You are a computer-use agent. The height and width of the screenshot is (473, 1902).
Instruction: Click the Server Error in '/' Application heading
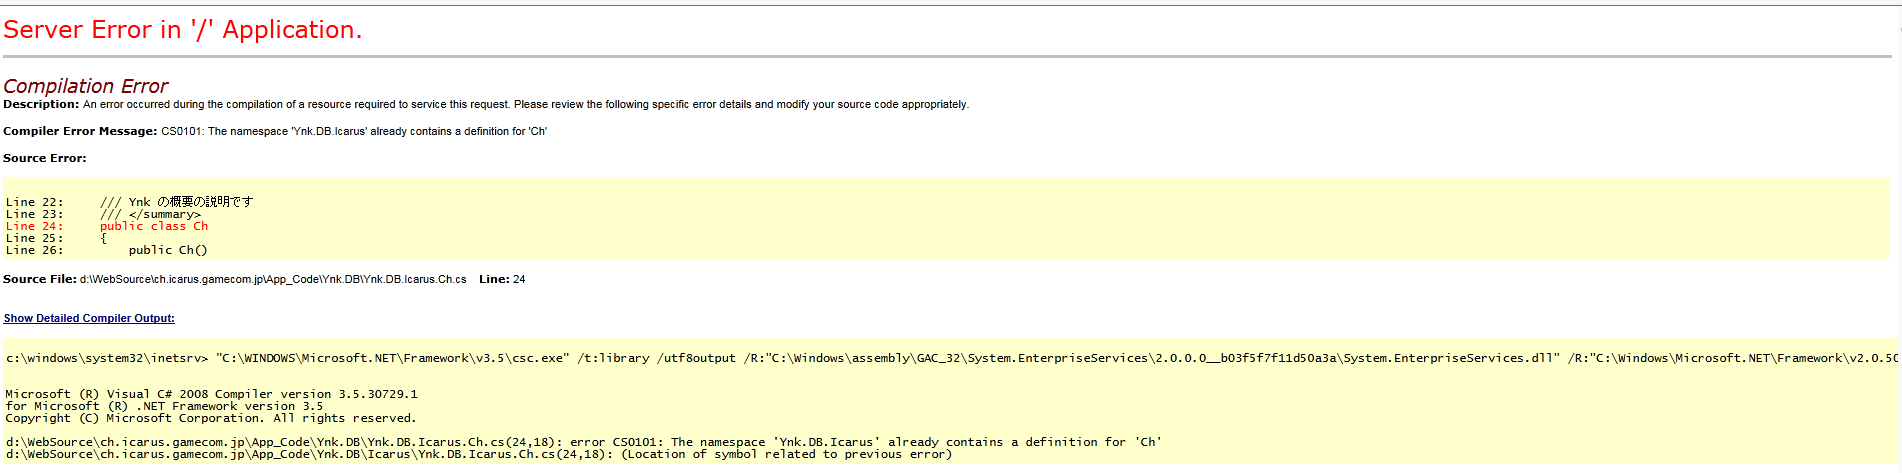point(182,30)
